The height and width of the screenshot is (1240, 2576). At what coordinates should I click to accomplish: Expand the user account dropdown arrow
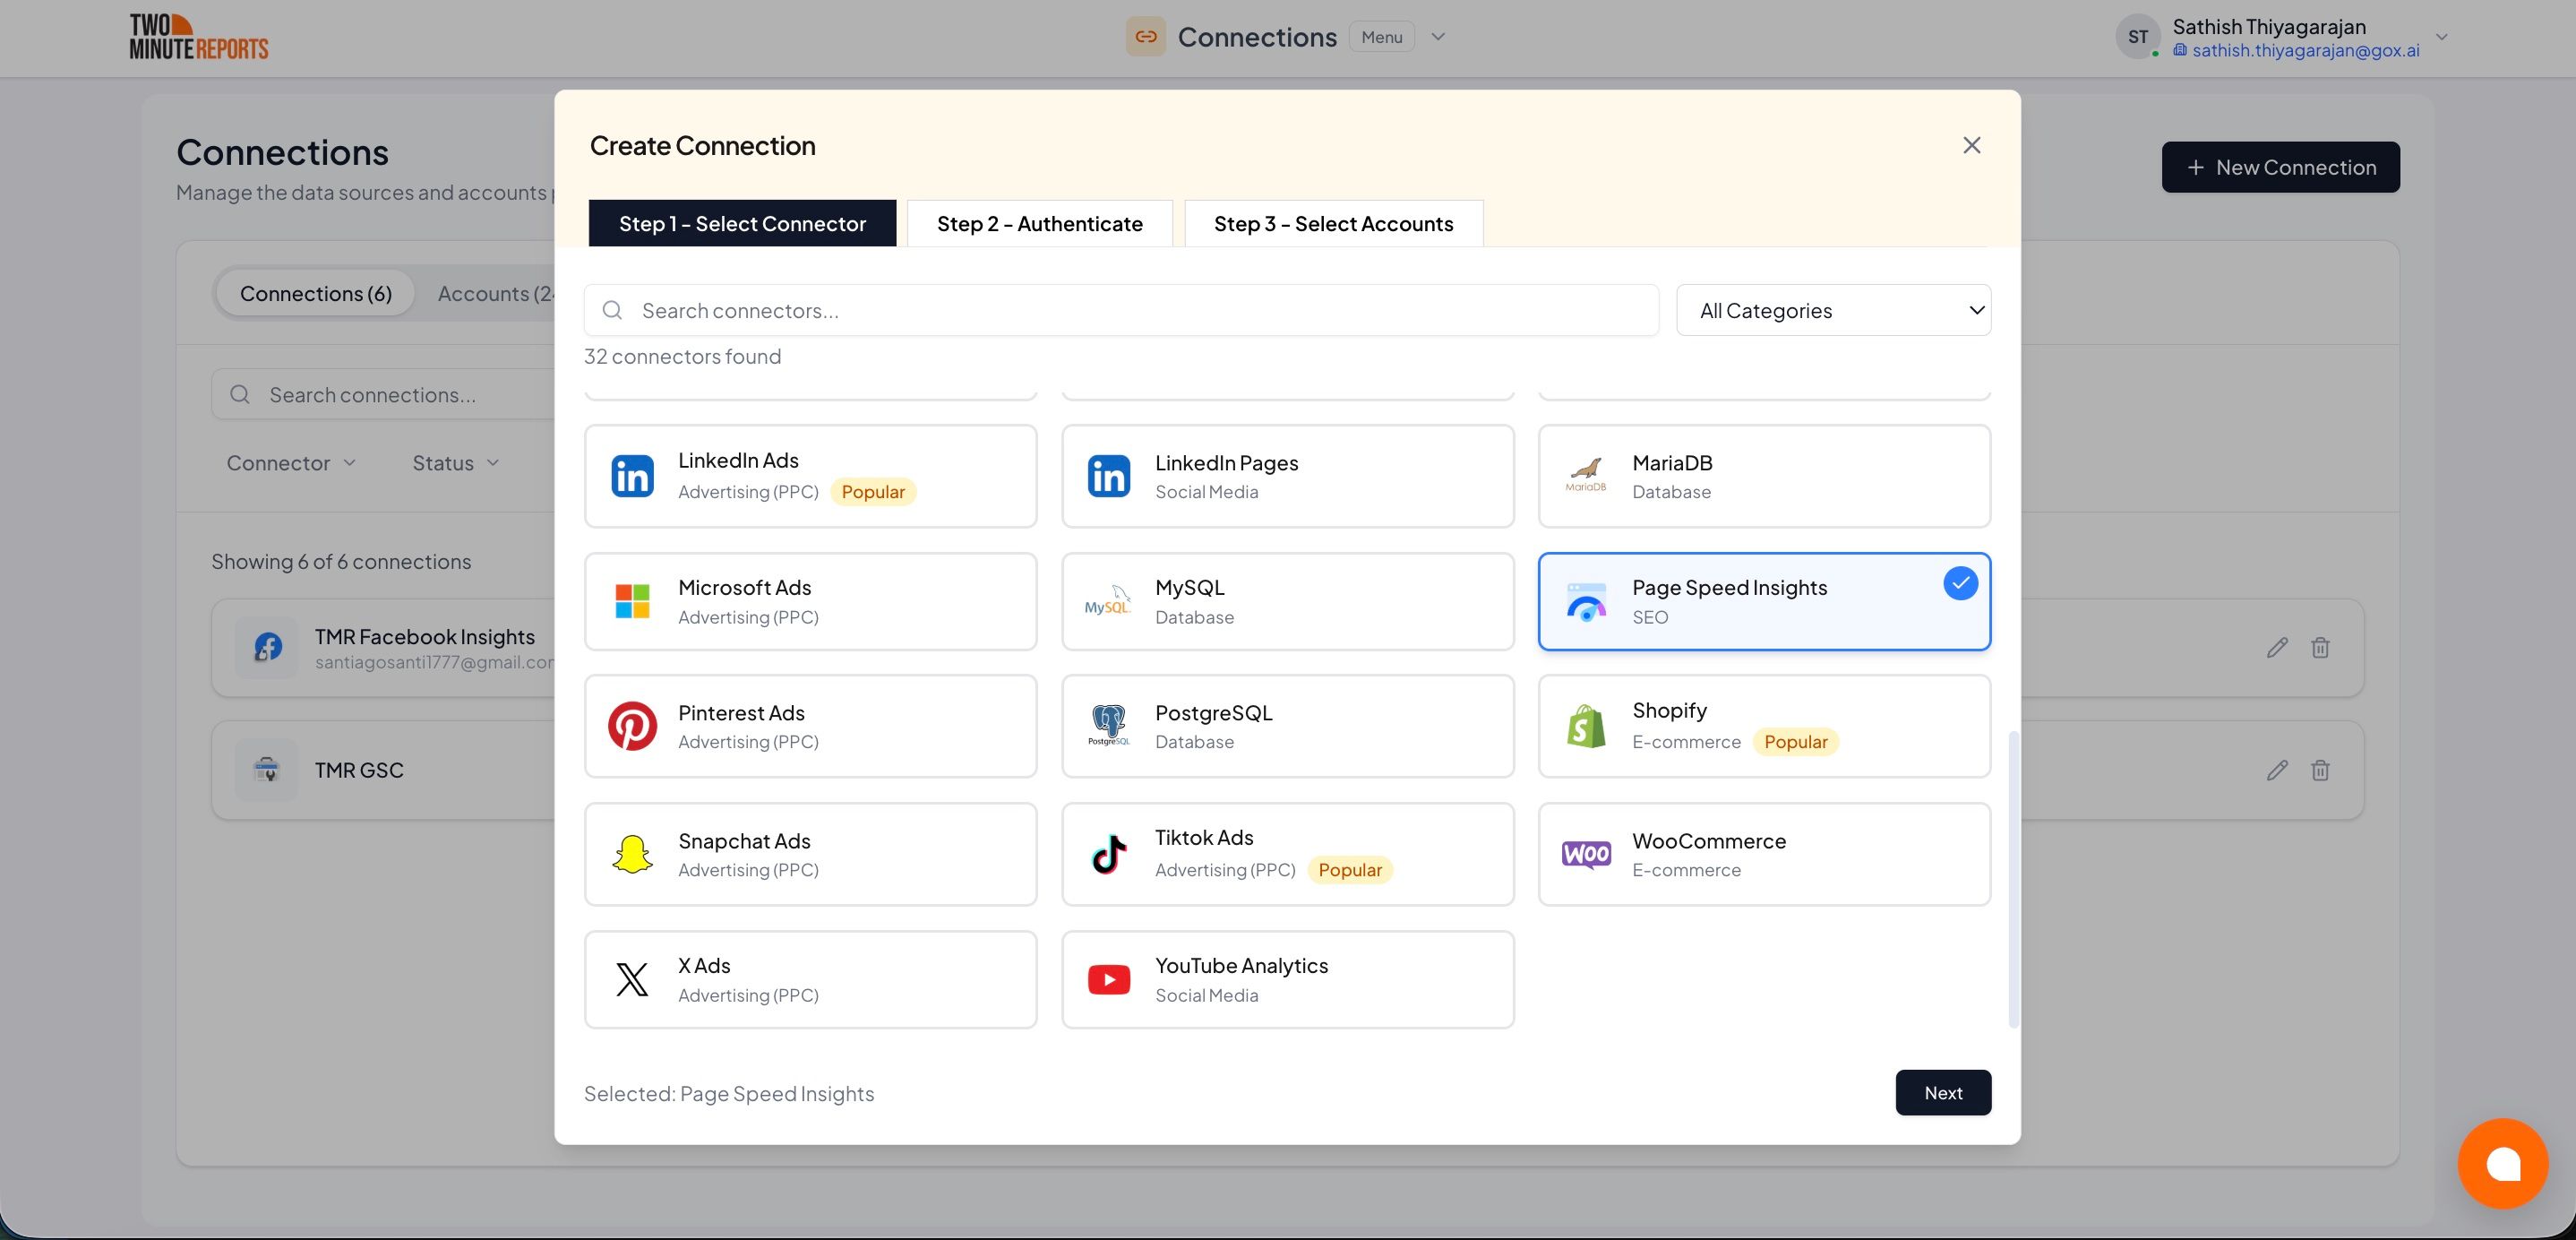pyautogui.click(x=2441, y=37)
